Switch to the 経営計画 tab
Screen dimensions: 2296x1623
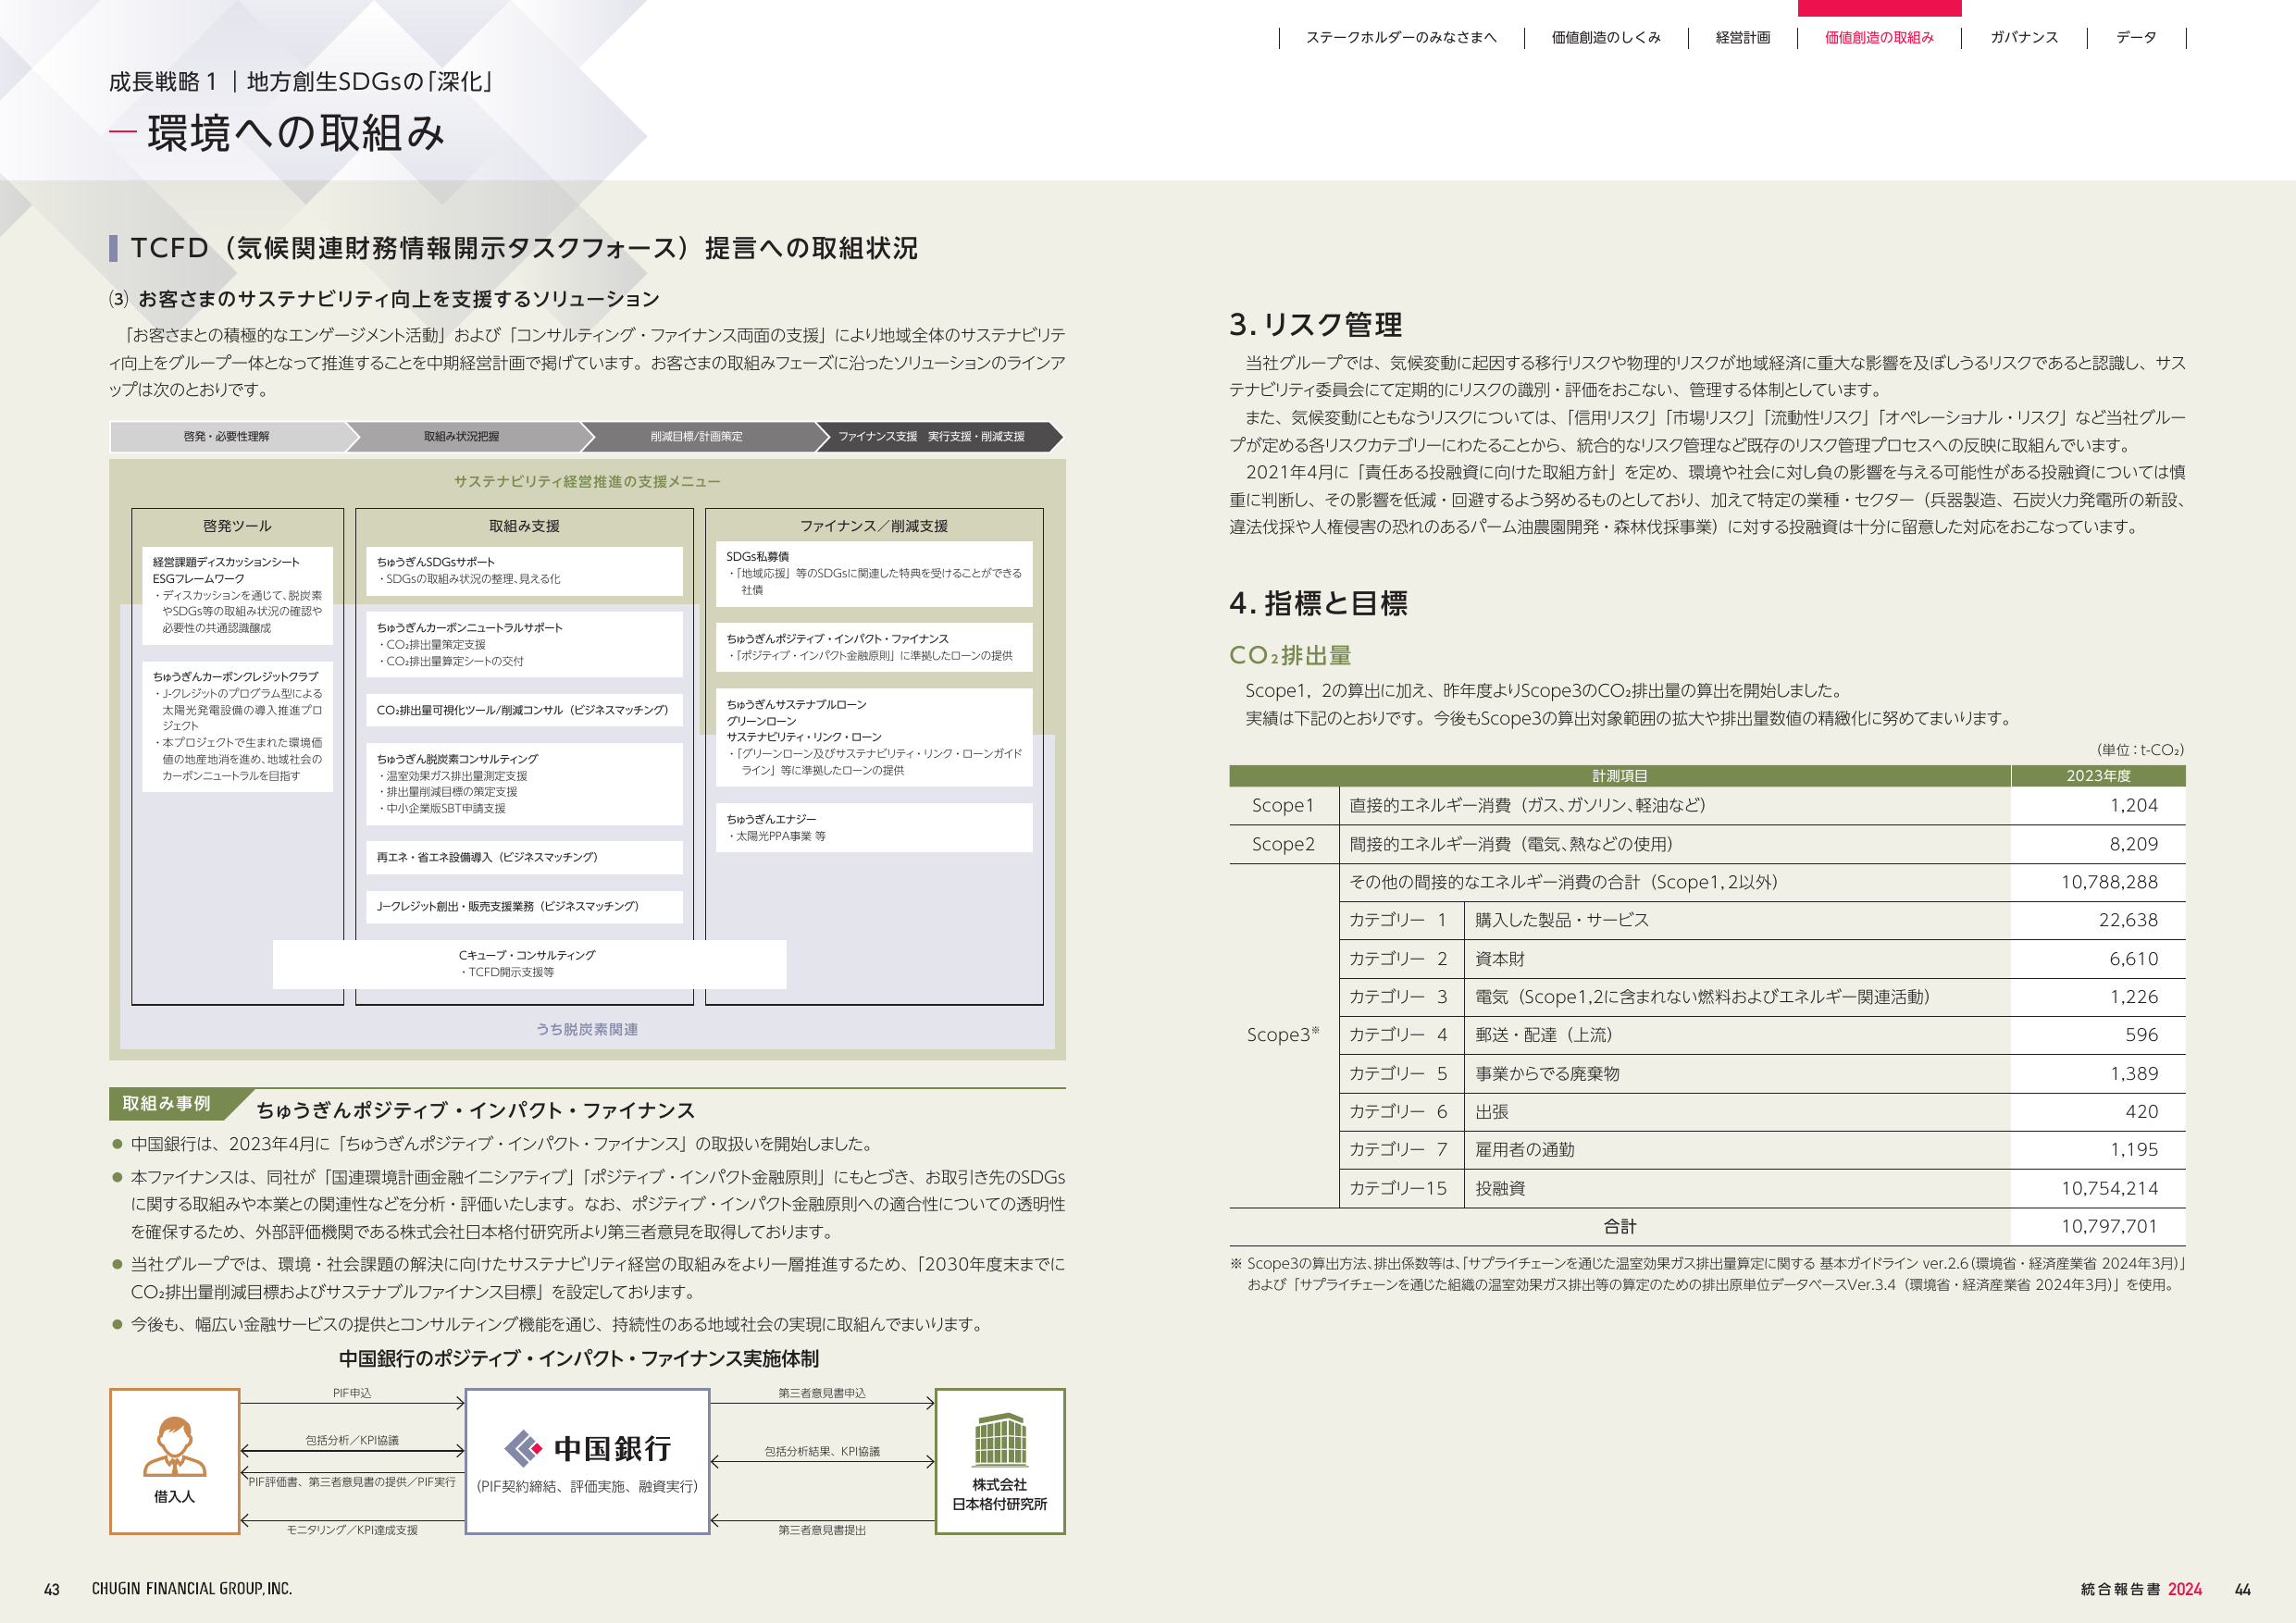1743,38
